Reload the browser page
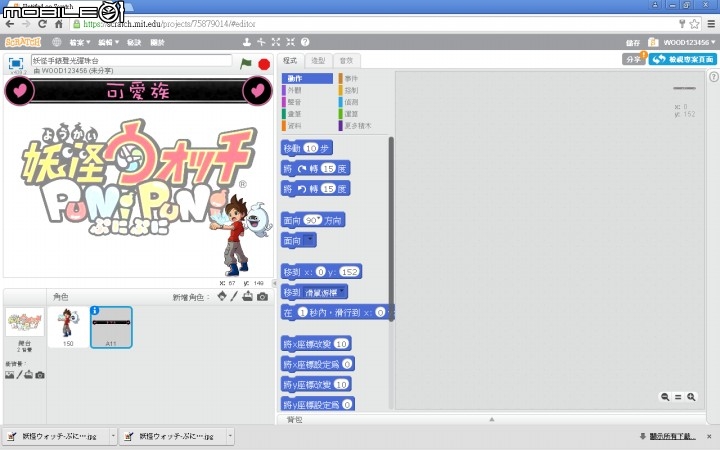The height and width of the screenshot is (450, 720). (42, 23)
